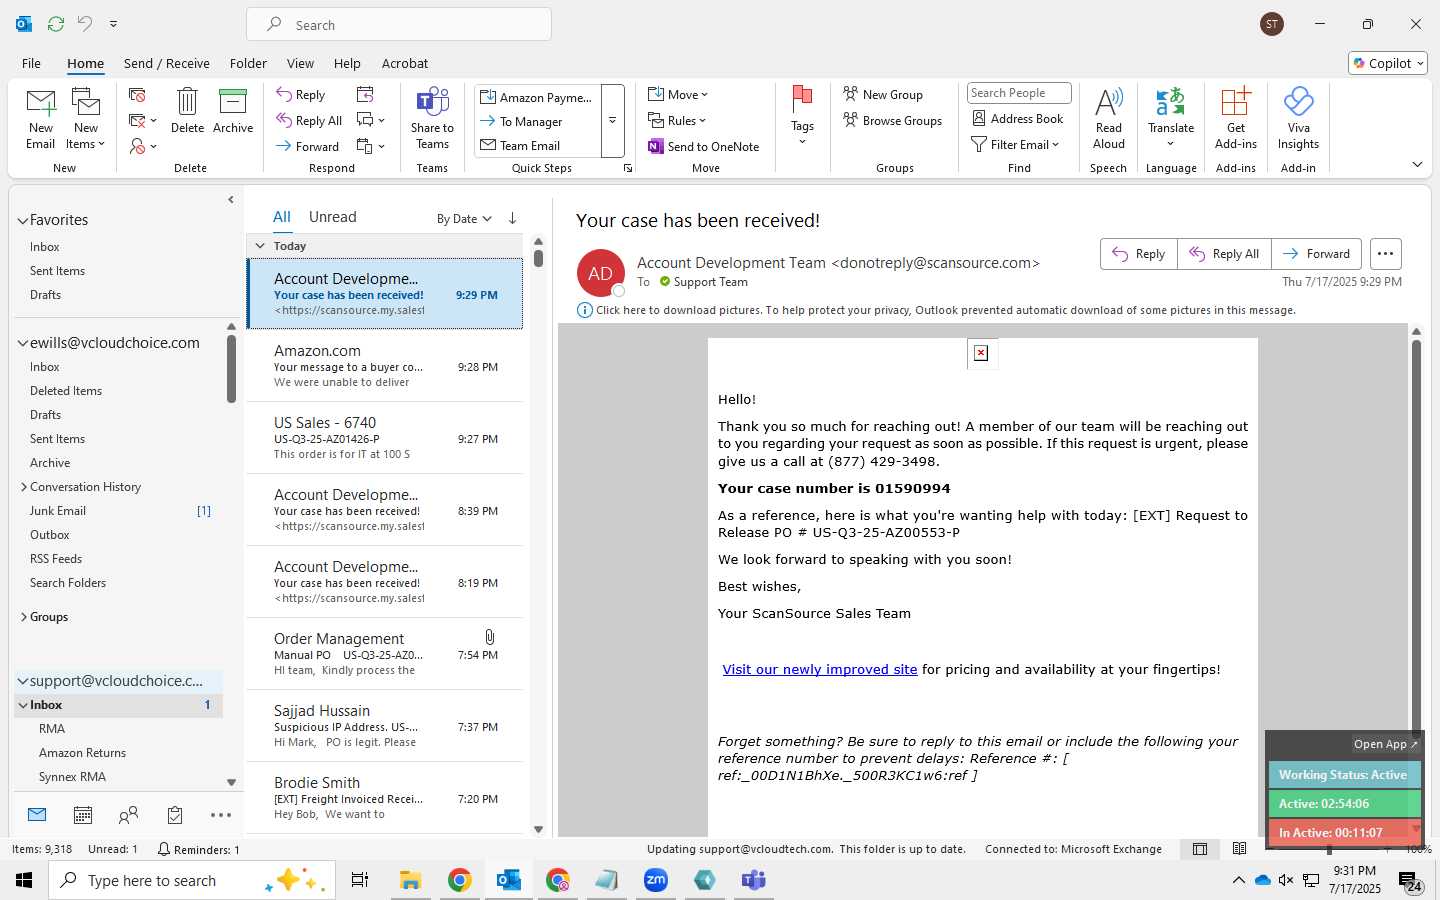Click Forward in the reading pane

1316,254
